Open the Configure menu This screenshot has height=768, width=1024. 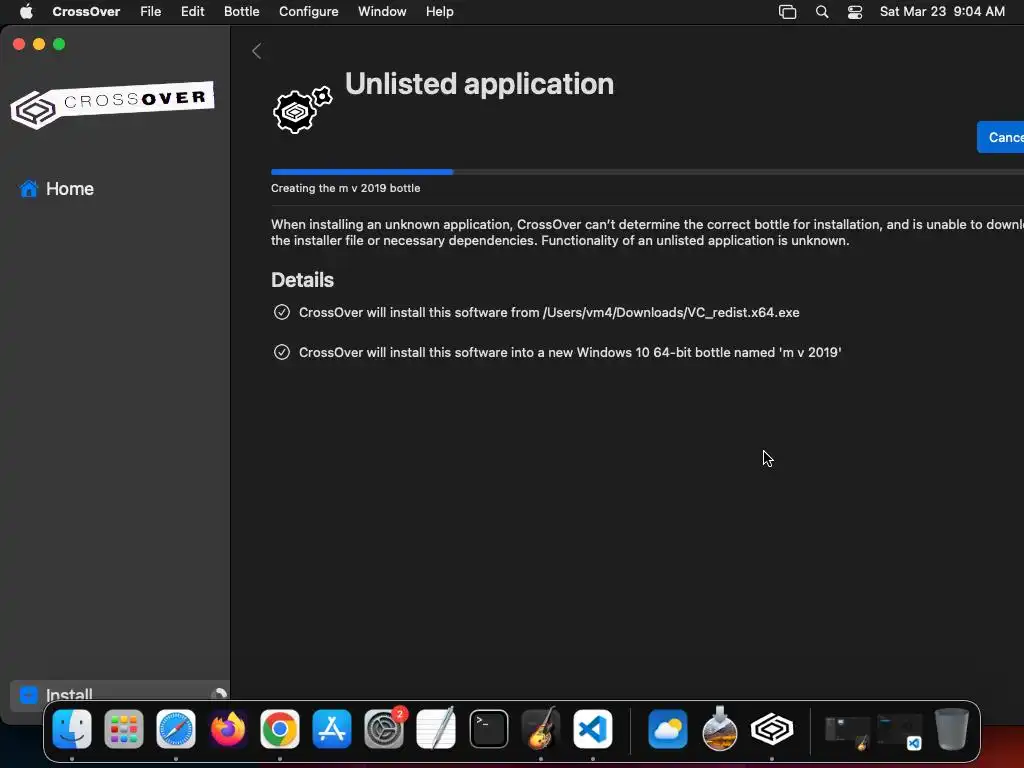pyautogui.click(x=308, y=11)
